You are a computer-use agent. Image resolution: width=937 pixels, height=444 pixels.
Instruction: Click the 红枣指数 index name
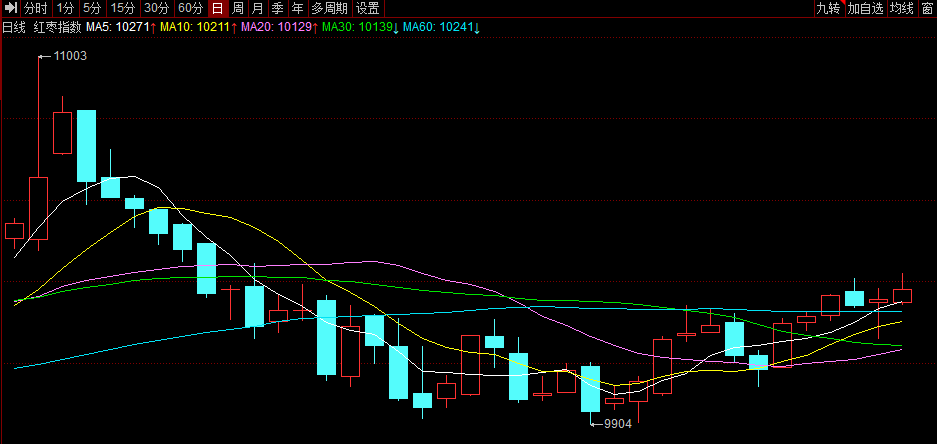58,27
